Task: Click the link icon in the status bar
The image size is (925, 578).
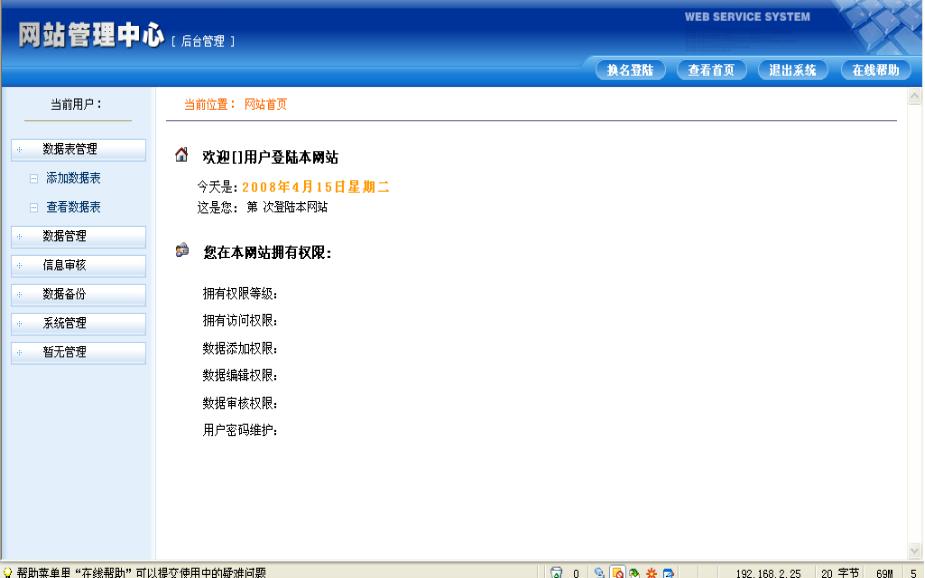Action: pyautogui.click(x=599, y=569)
